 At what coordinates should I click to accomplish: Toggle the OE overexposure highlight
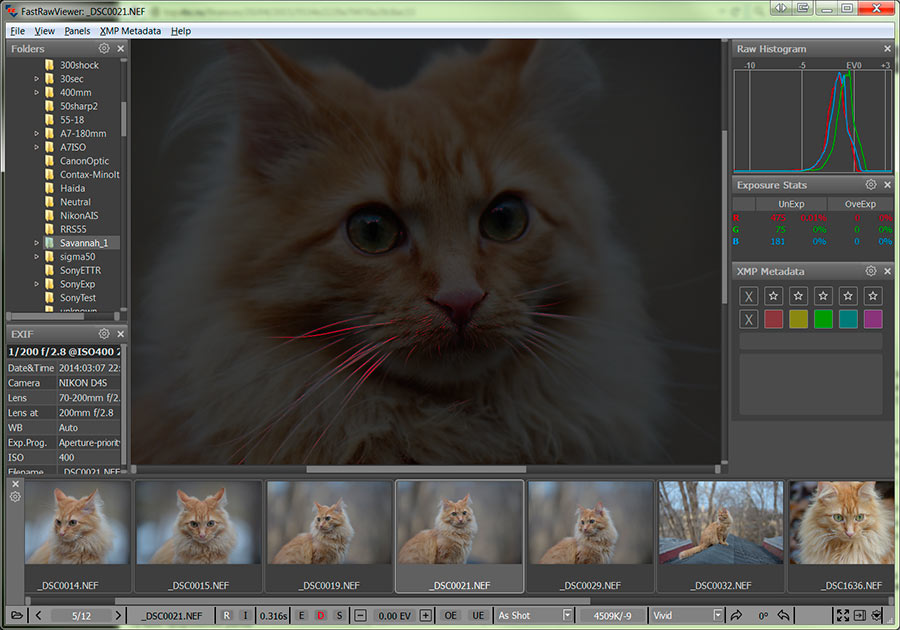[451, 615]
